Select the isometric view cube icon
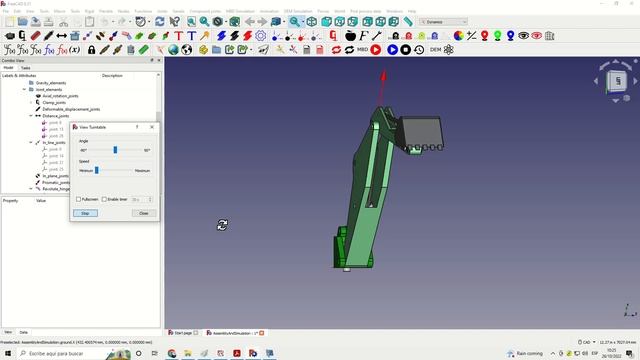 pos(312,22)
